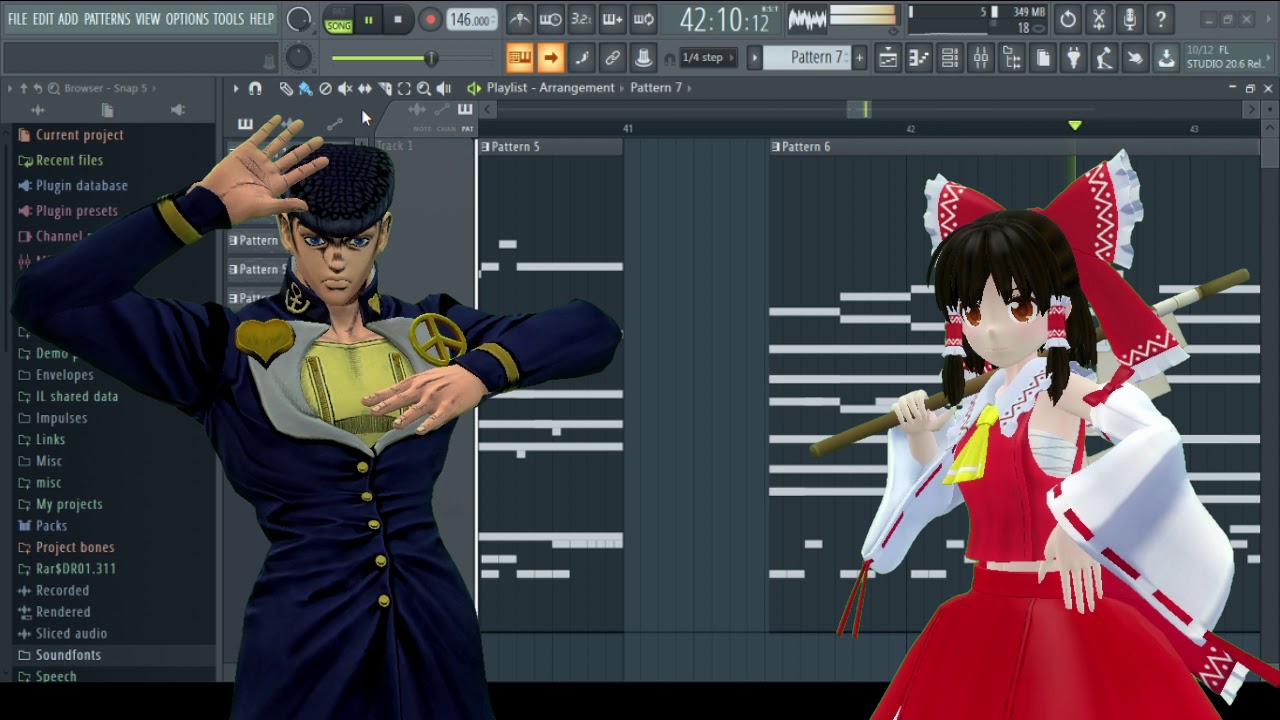Select the Playback speaker tool

pos(444,88)
